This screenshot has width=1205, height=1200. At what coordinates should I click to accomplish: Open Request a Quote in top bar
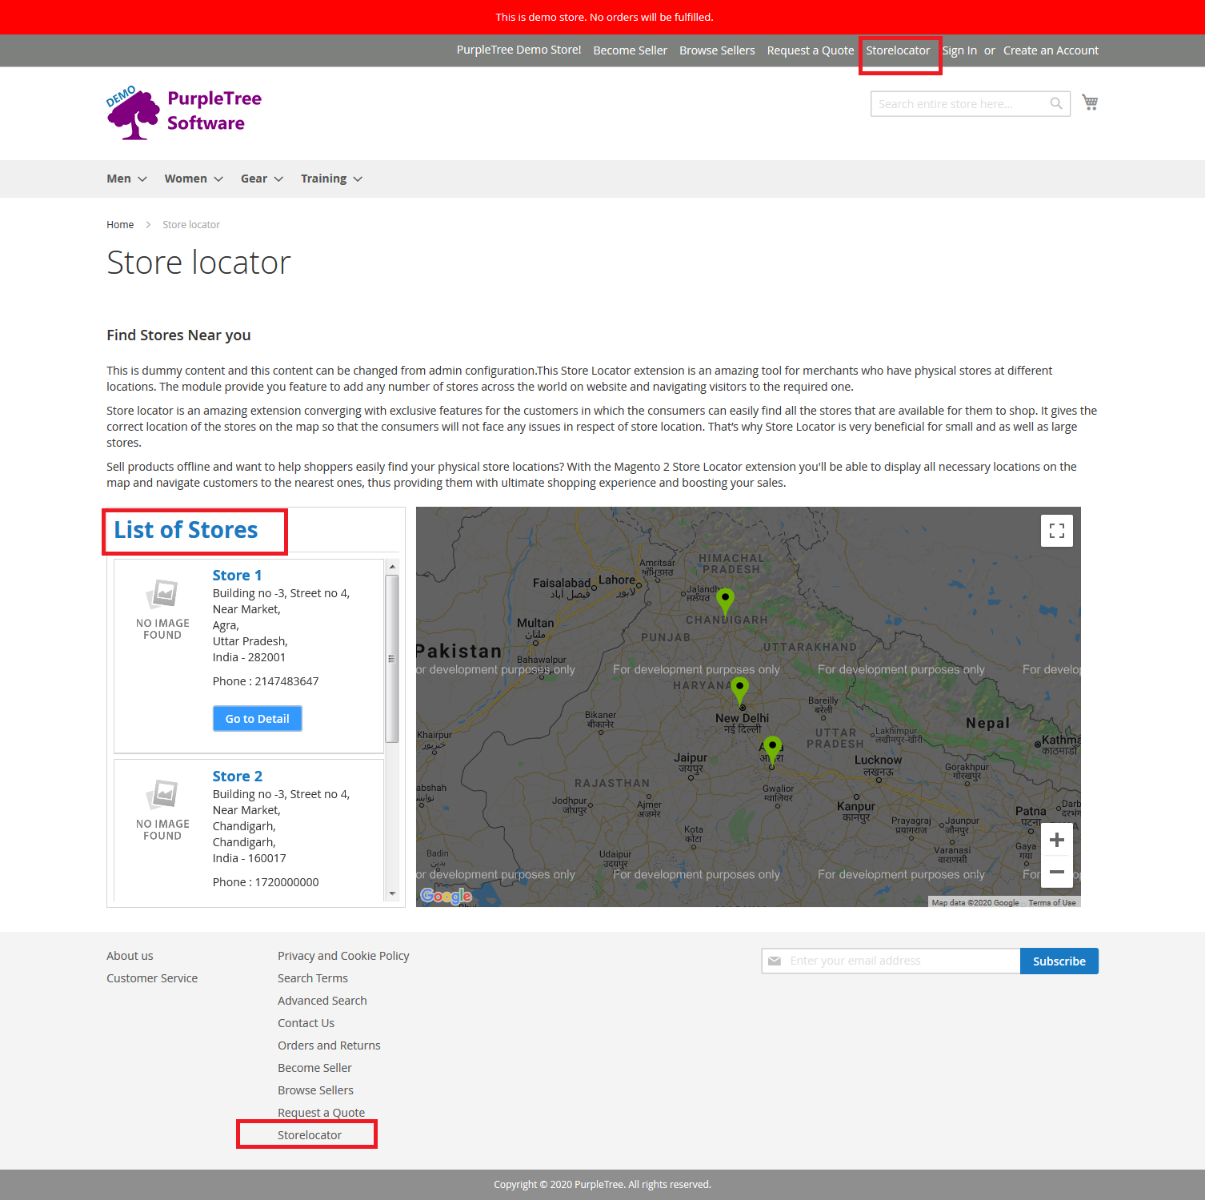point(810,50)
